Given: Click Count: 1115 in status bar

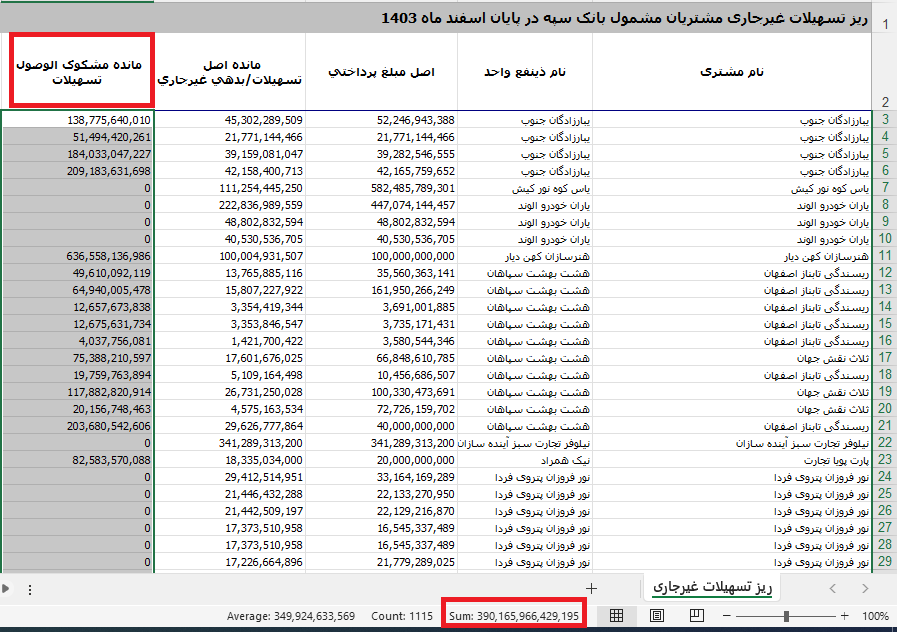Looking at the screenshot, I should tap(402, 616).
